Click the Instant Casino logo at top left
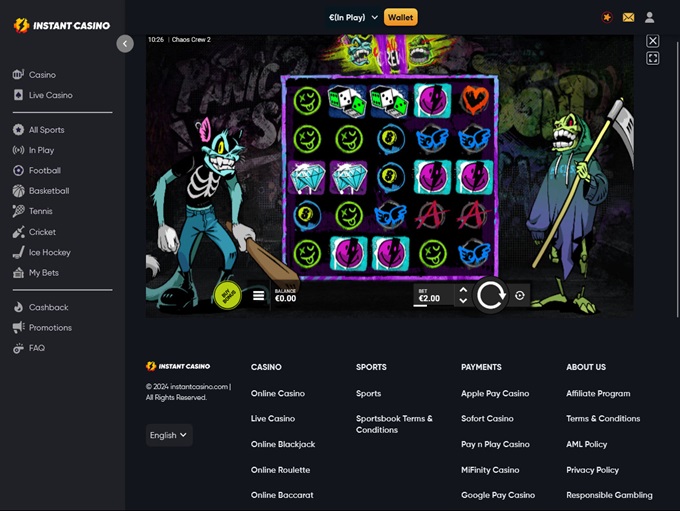680x511 pixels. click(62, 26)
